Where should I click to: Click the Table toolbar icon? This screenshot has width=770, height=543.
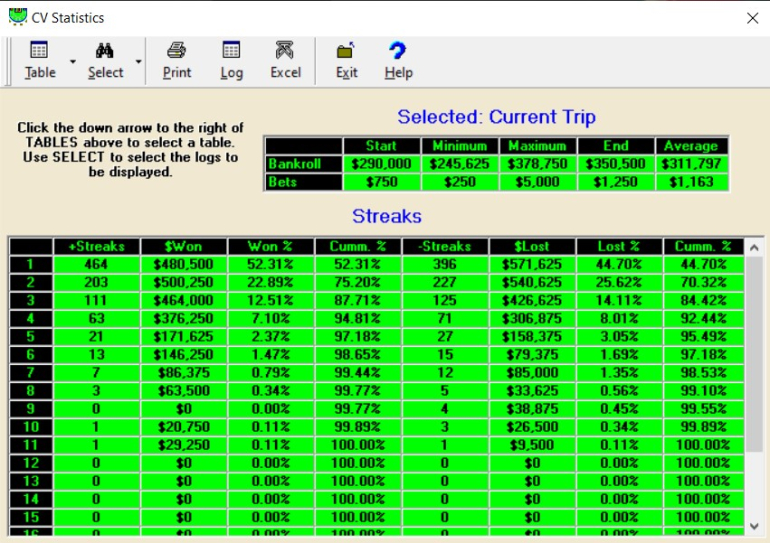(x=40, y=51)
